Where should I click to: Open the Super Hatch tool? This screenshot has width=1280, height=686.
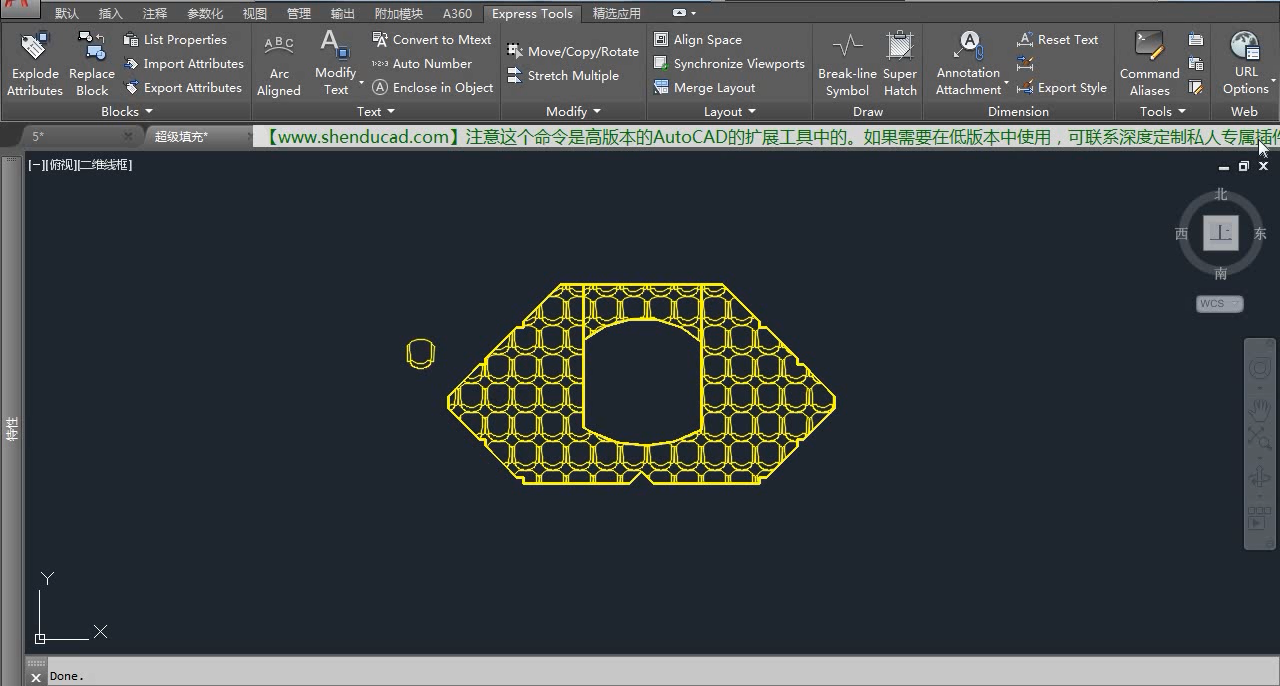point(900,65)
